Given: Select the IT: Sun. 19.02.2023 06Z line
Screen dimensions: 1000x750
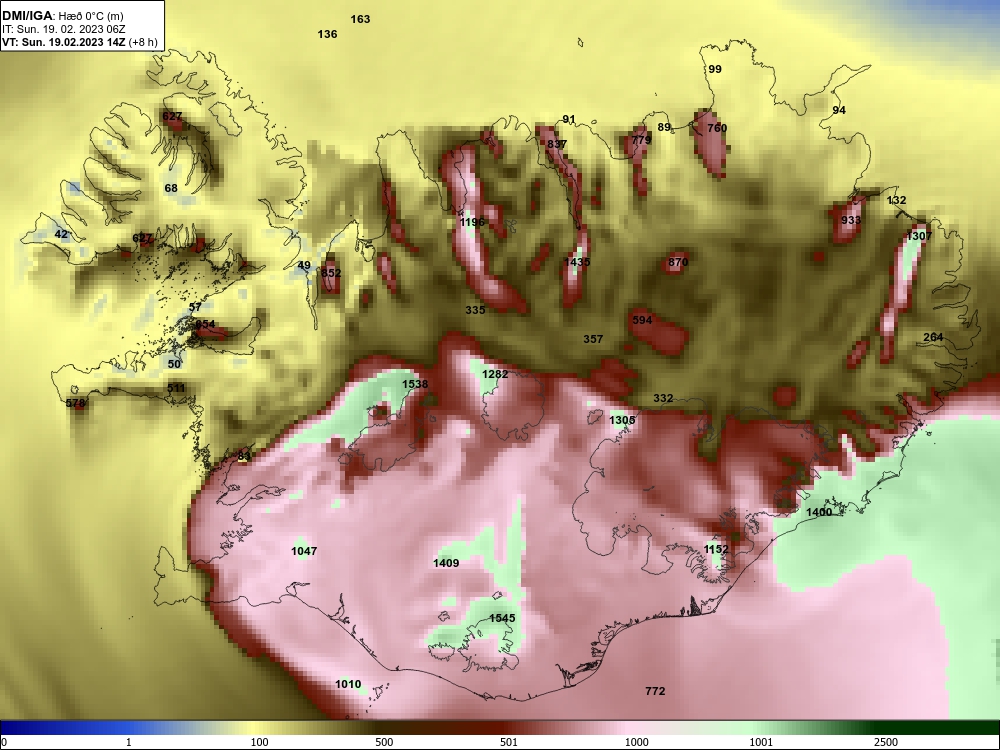Looking at the screenshot, I should coord(63,29).
